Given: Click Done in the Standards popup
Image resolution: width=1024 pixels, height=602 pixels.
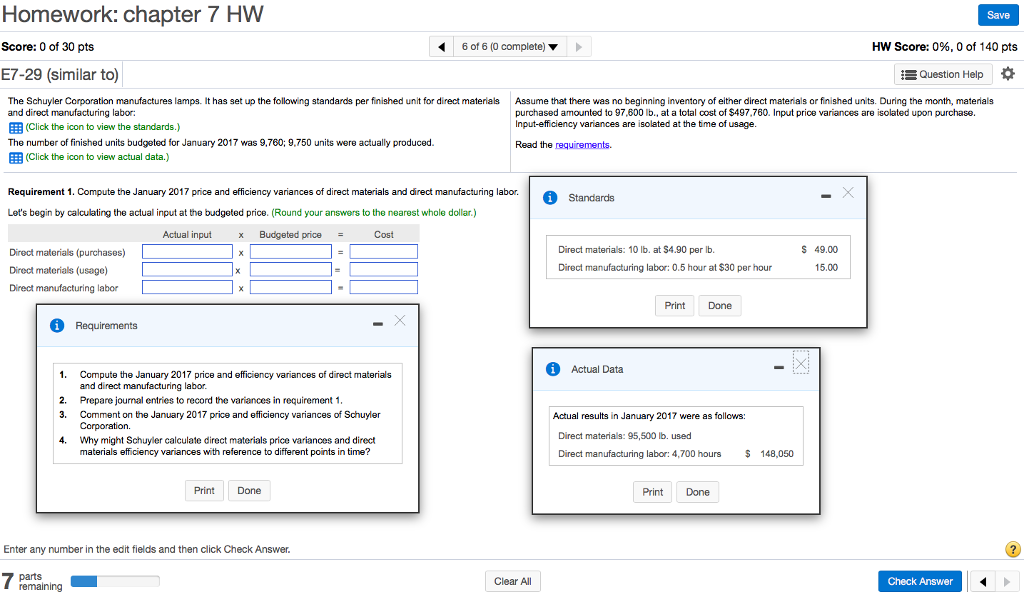Looking at the screenshot, I should [x=719, y=306].
